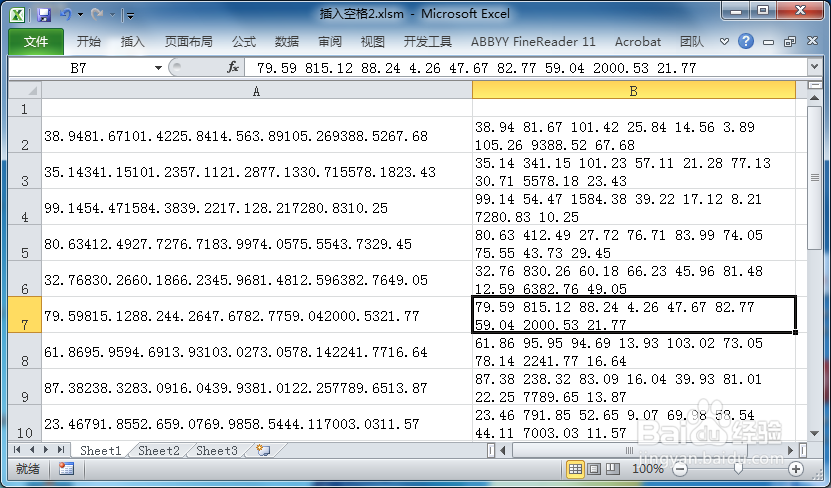Click horizontal scrollbar left arrow
Screen dimensions: 831x488
coord(503,450)
